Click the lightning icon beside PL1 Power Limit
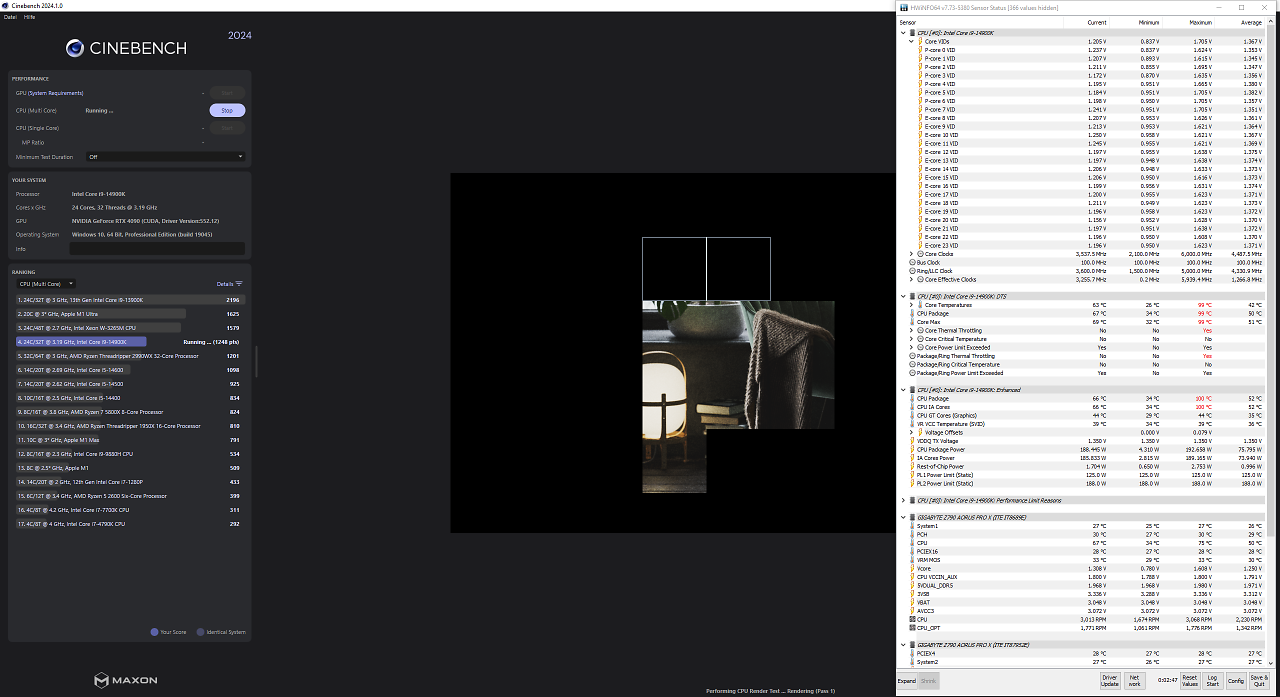 point(913,475)
